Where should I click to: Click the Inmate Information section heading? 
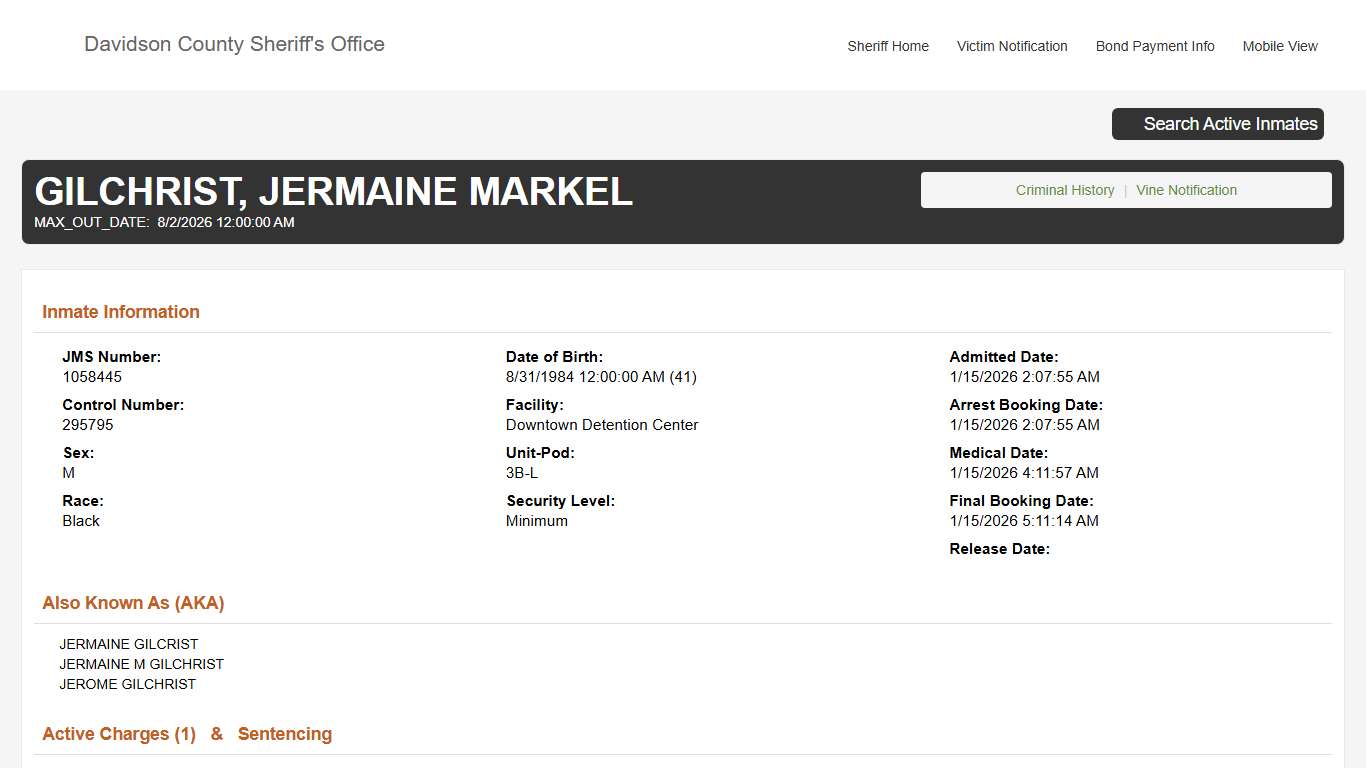pos(120,311)
